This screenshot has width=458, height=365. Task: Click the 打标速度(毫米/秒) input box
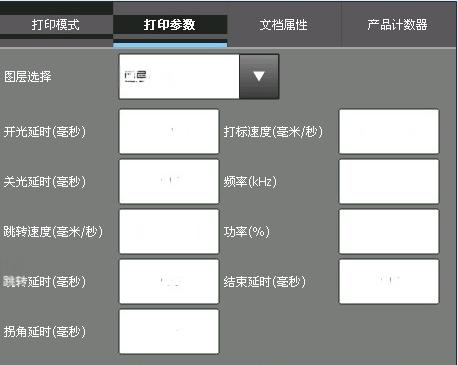pyautogui.click(x=389, y=132)
